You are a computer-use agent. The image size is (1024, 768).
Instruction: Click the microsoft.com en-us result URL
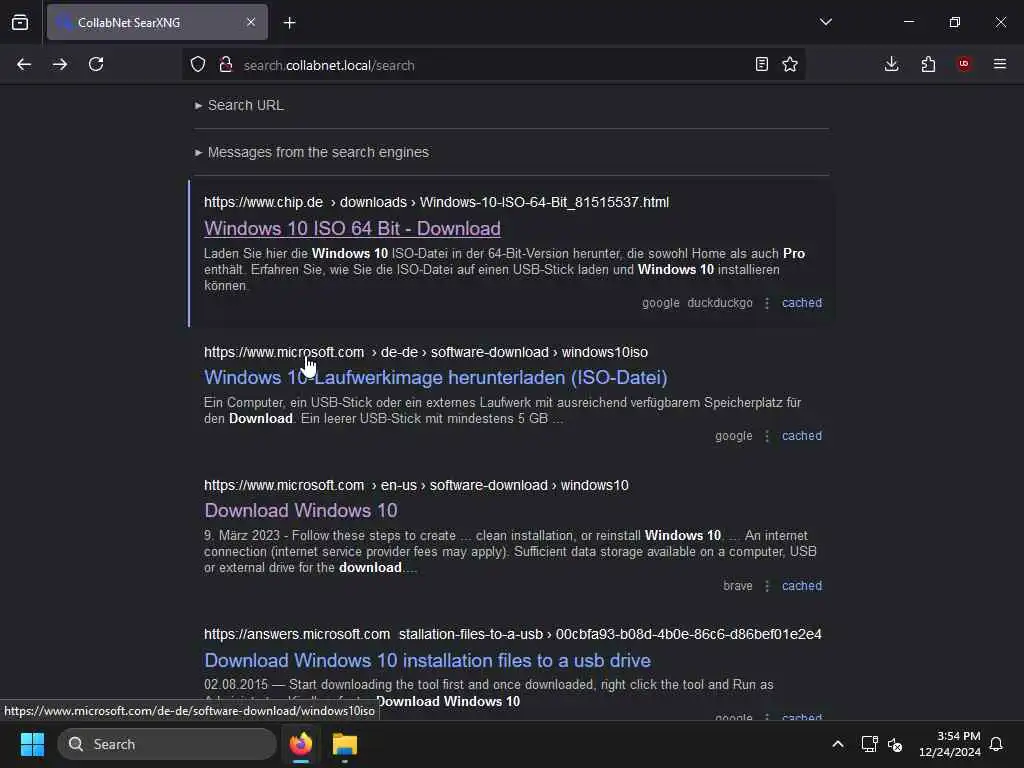[416, 485]
